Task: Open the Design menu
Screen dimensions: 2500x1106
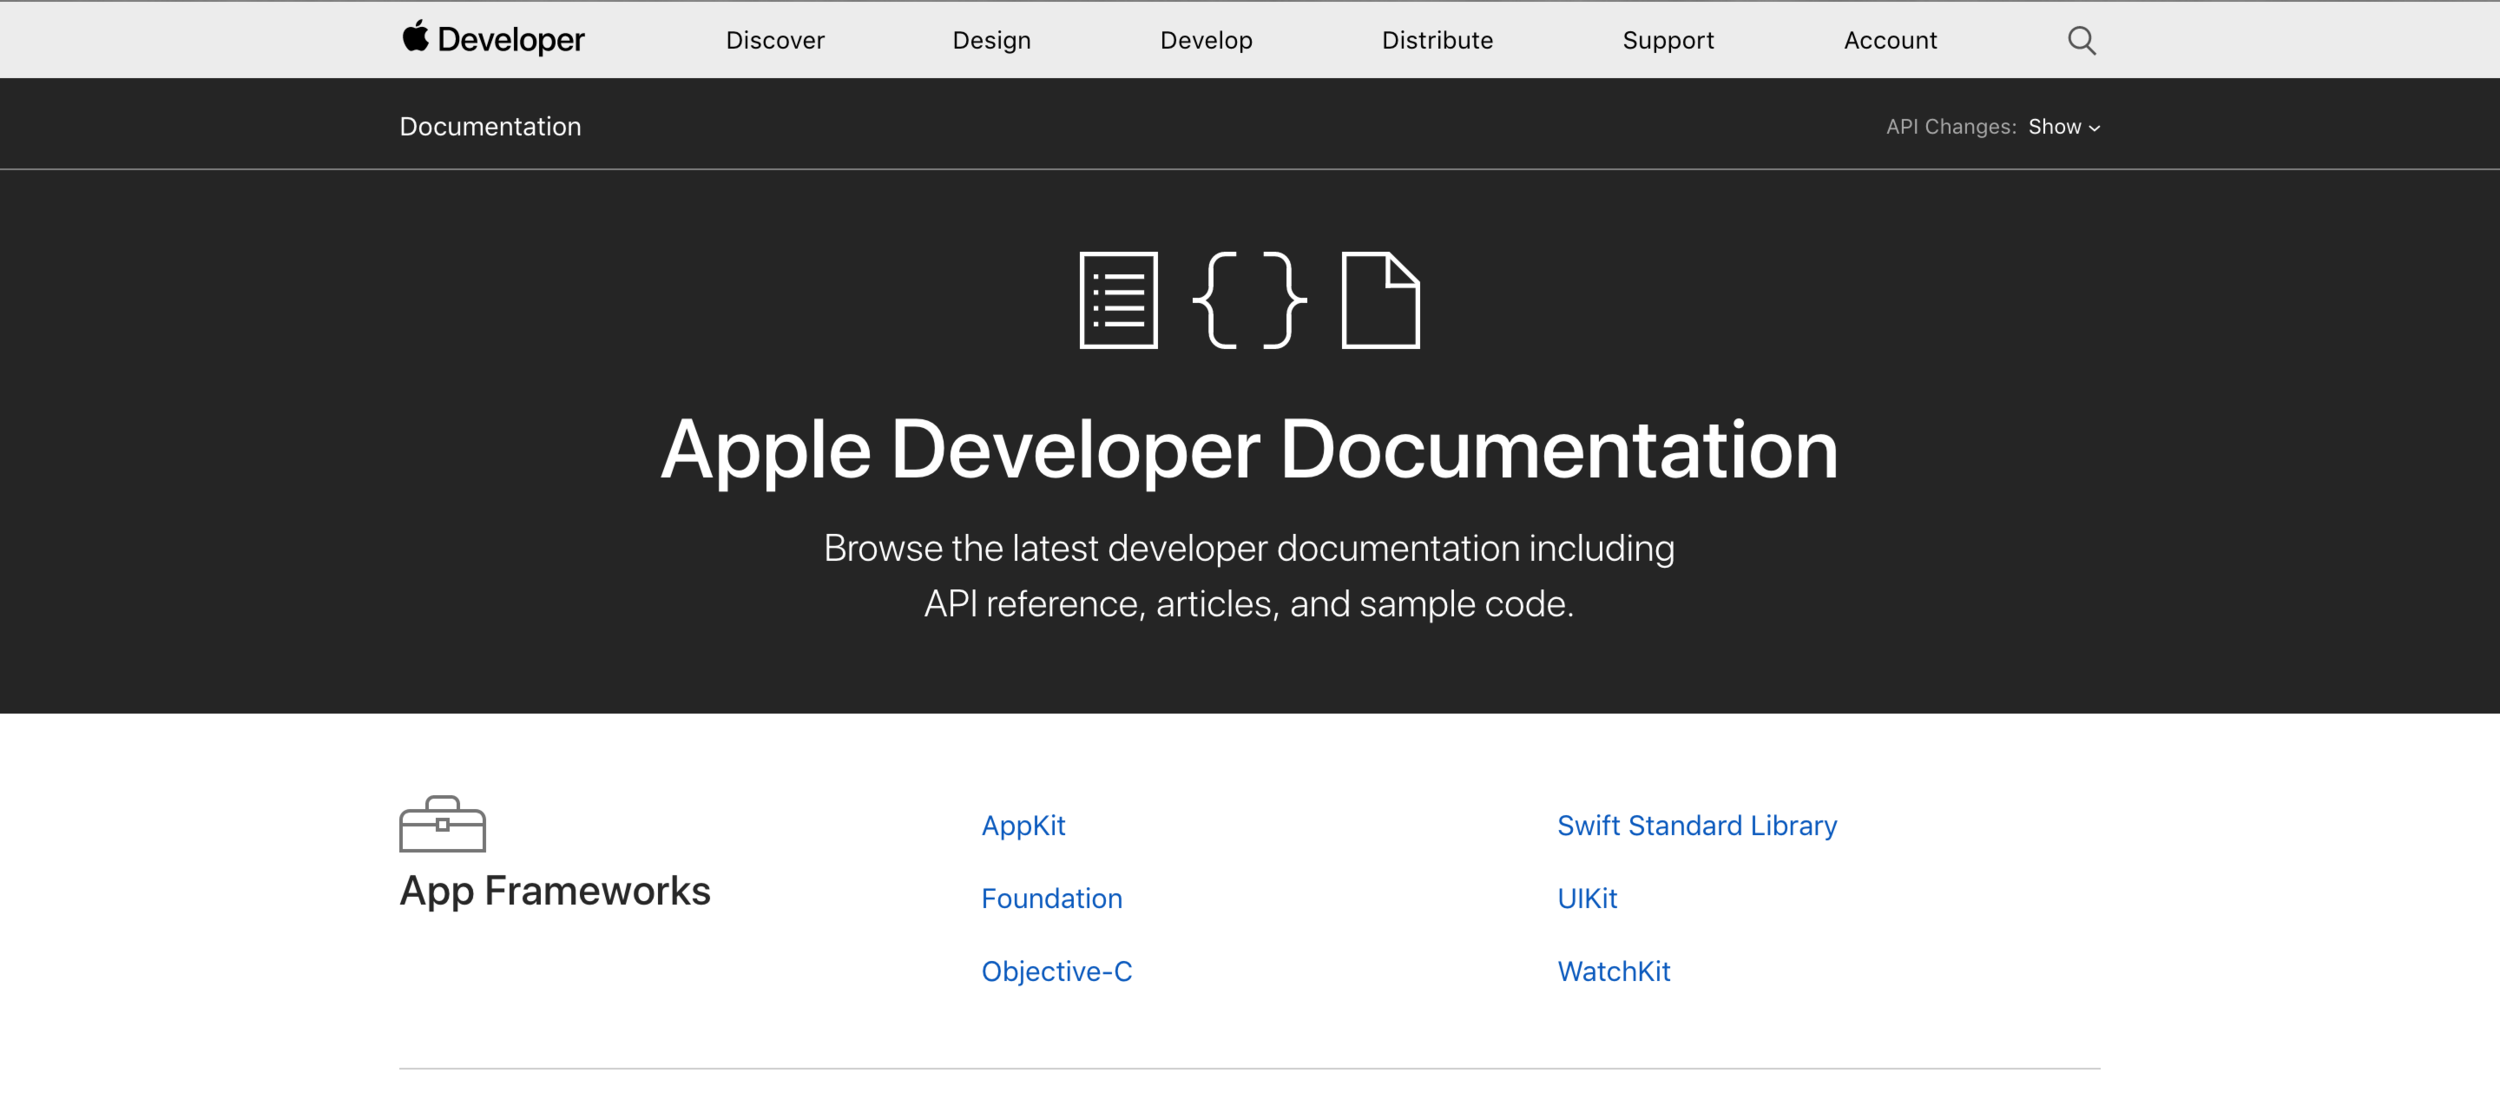Action: click(991, 40)
